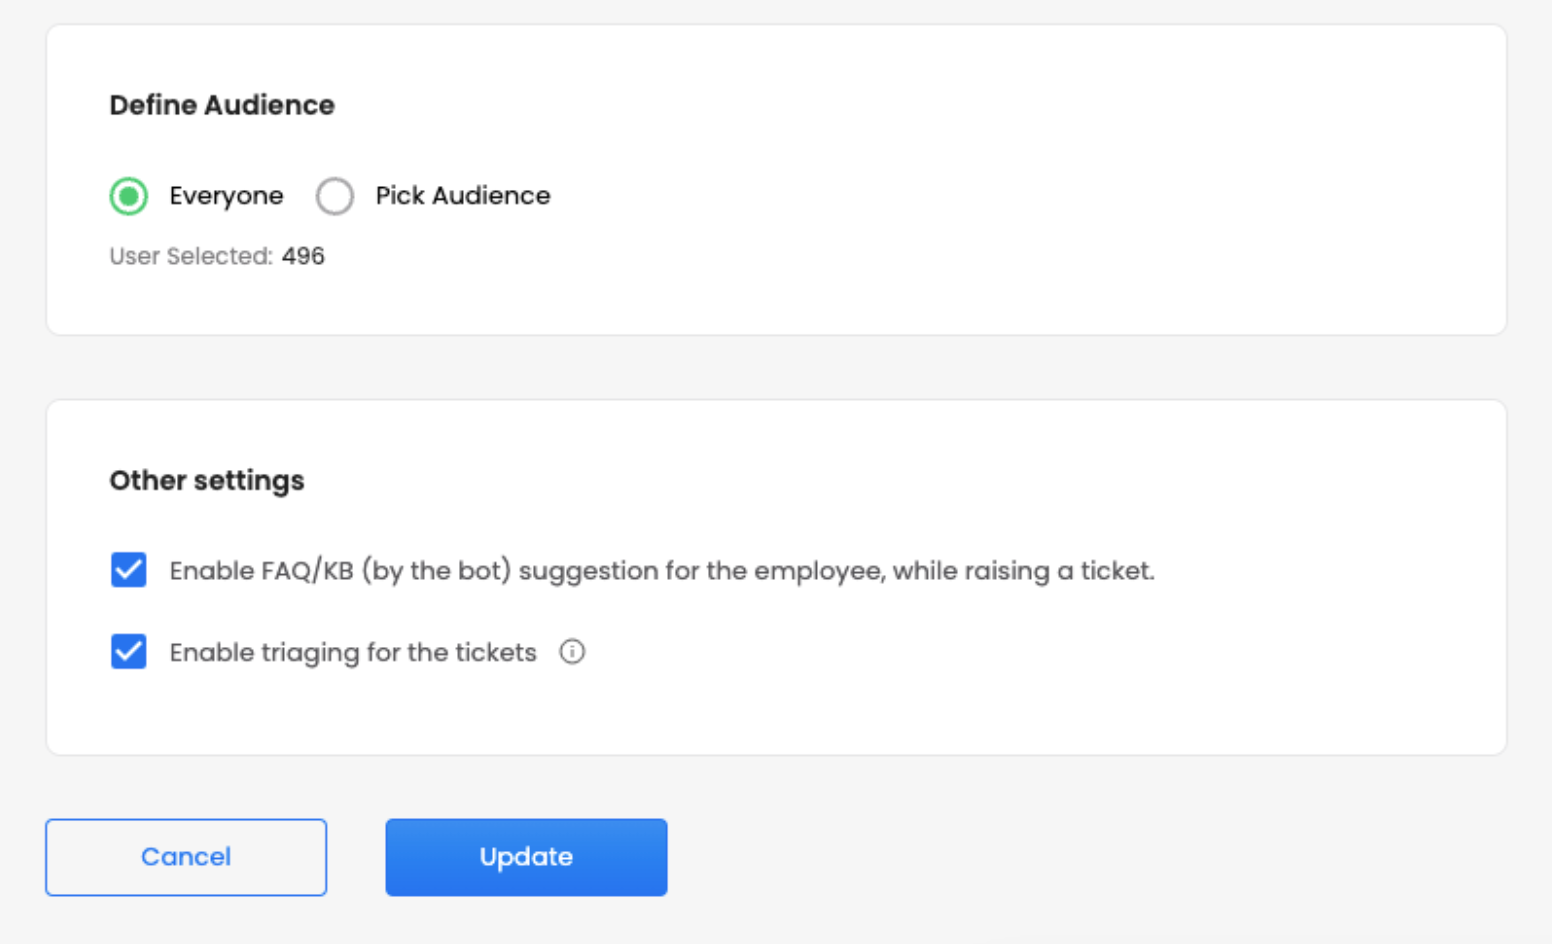Click "while raising a ticket" phrase
The height and width of the screenshot is (944, 1552).
[1023, 571]
